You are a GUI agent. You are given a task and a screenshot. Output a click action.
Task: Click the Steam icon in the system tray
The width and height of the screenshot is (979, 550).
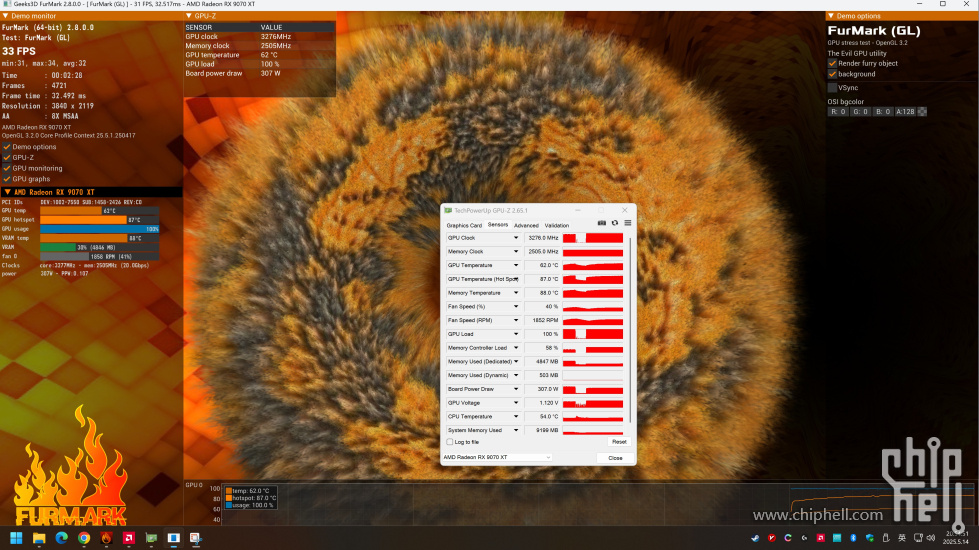[x=755, y=538]
